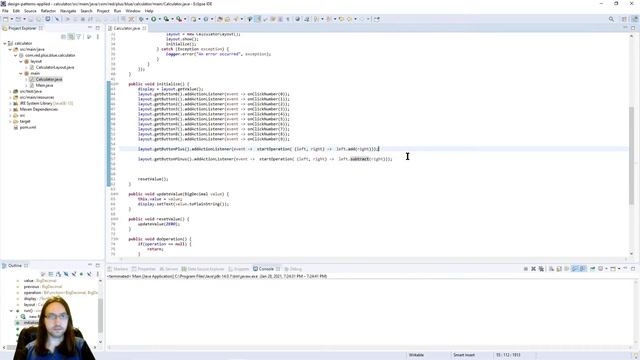Screen dimensions: 640x360
Task: Open the Debug dropdown arrow in toolbar
Action: pos(147,19)
